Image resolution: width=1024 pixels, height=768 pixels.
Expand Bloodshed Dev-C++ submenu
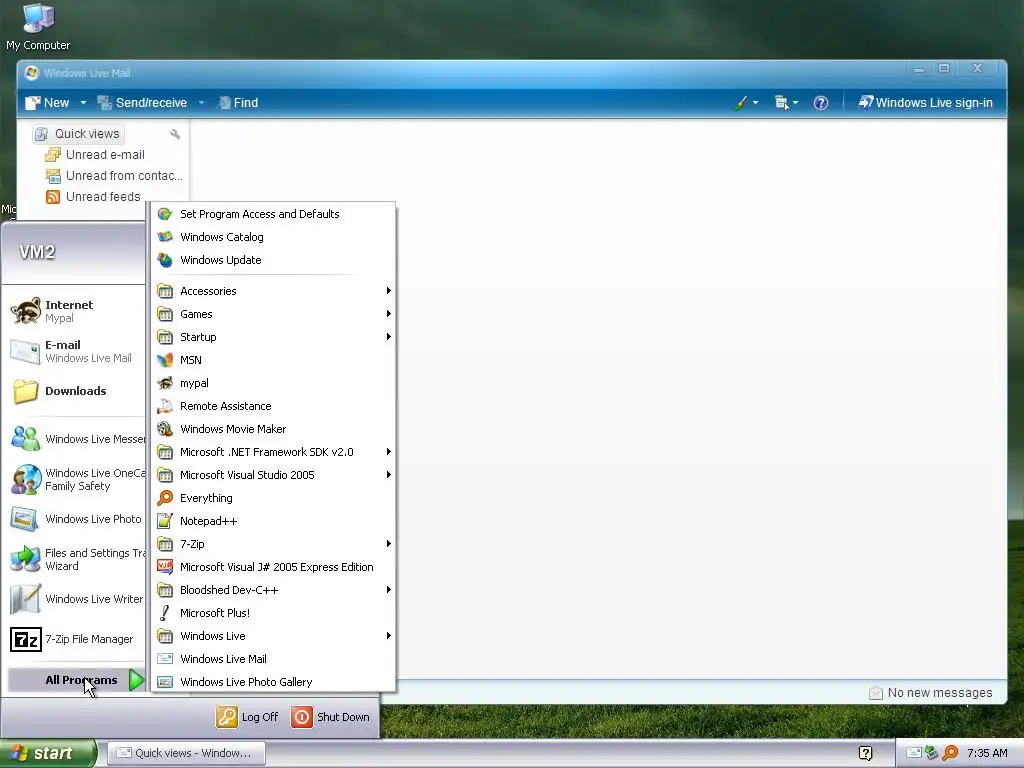click(273, 590)
